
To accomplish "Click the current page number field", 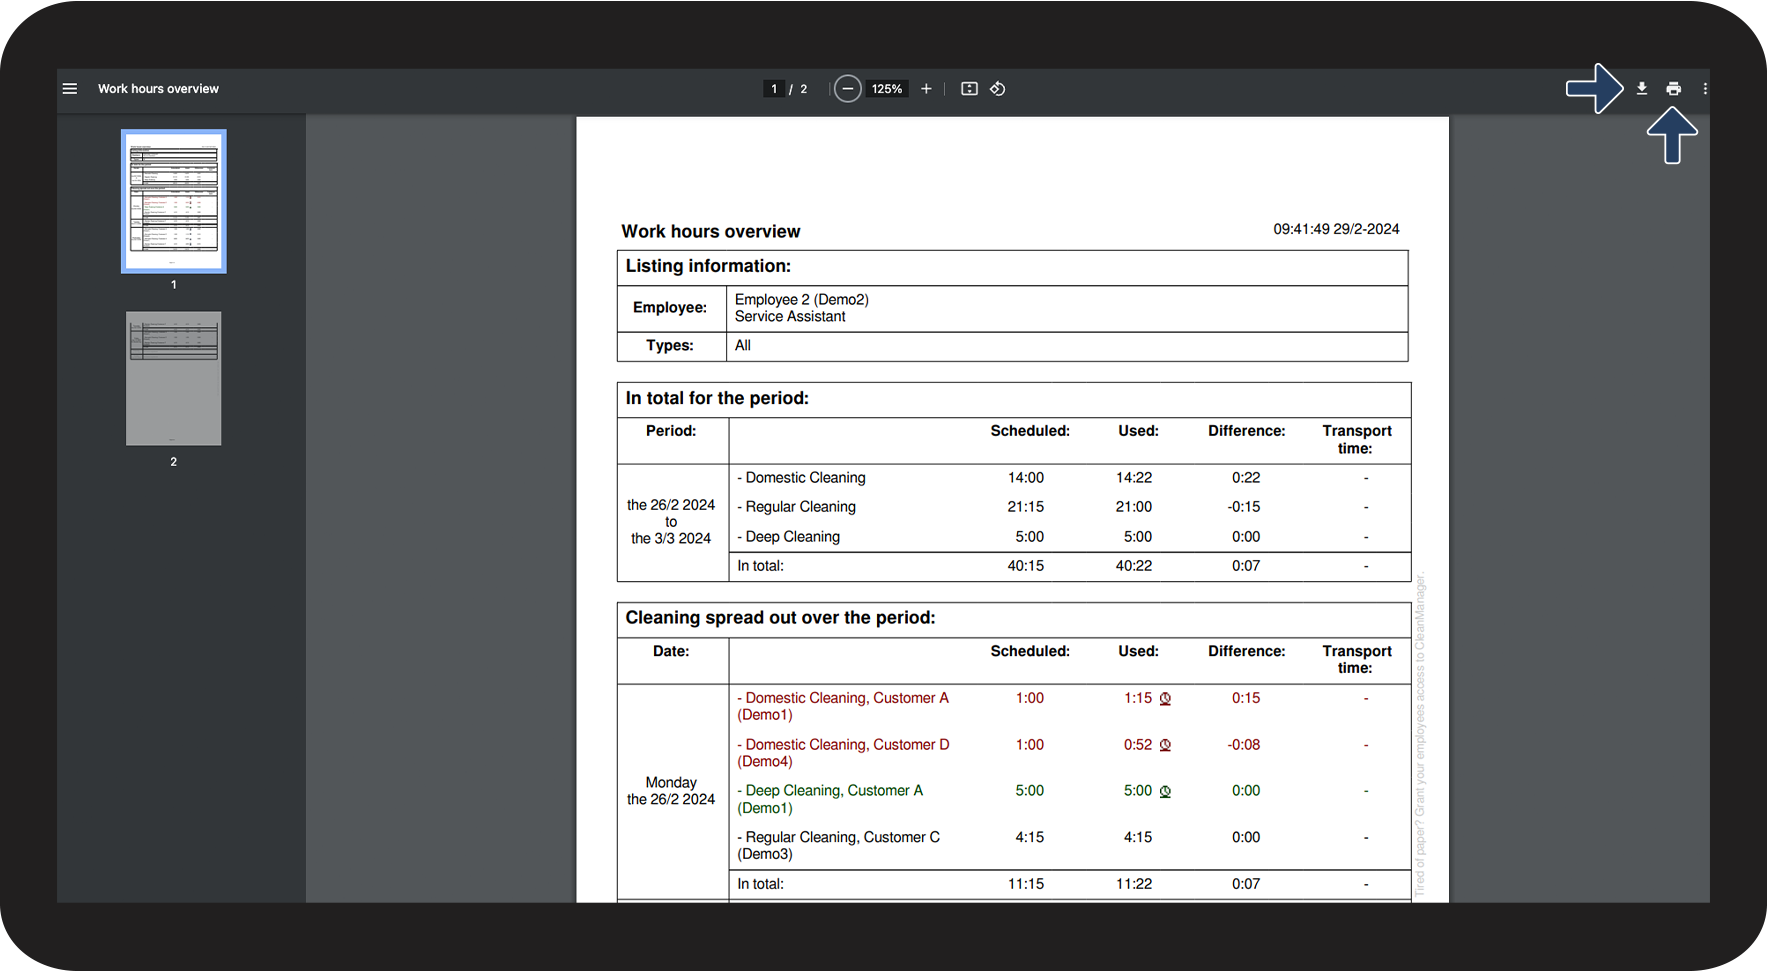I will [x=774, y=89].
